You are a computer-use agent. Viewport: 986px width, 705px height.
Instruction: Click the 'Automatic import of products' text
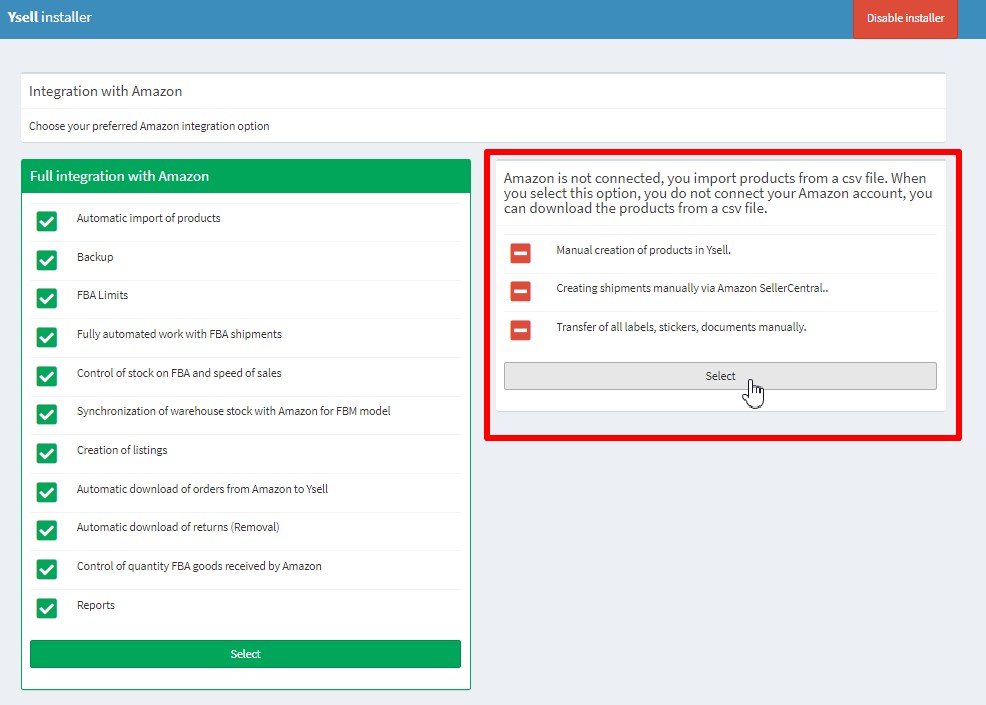coord(148,218)
